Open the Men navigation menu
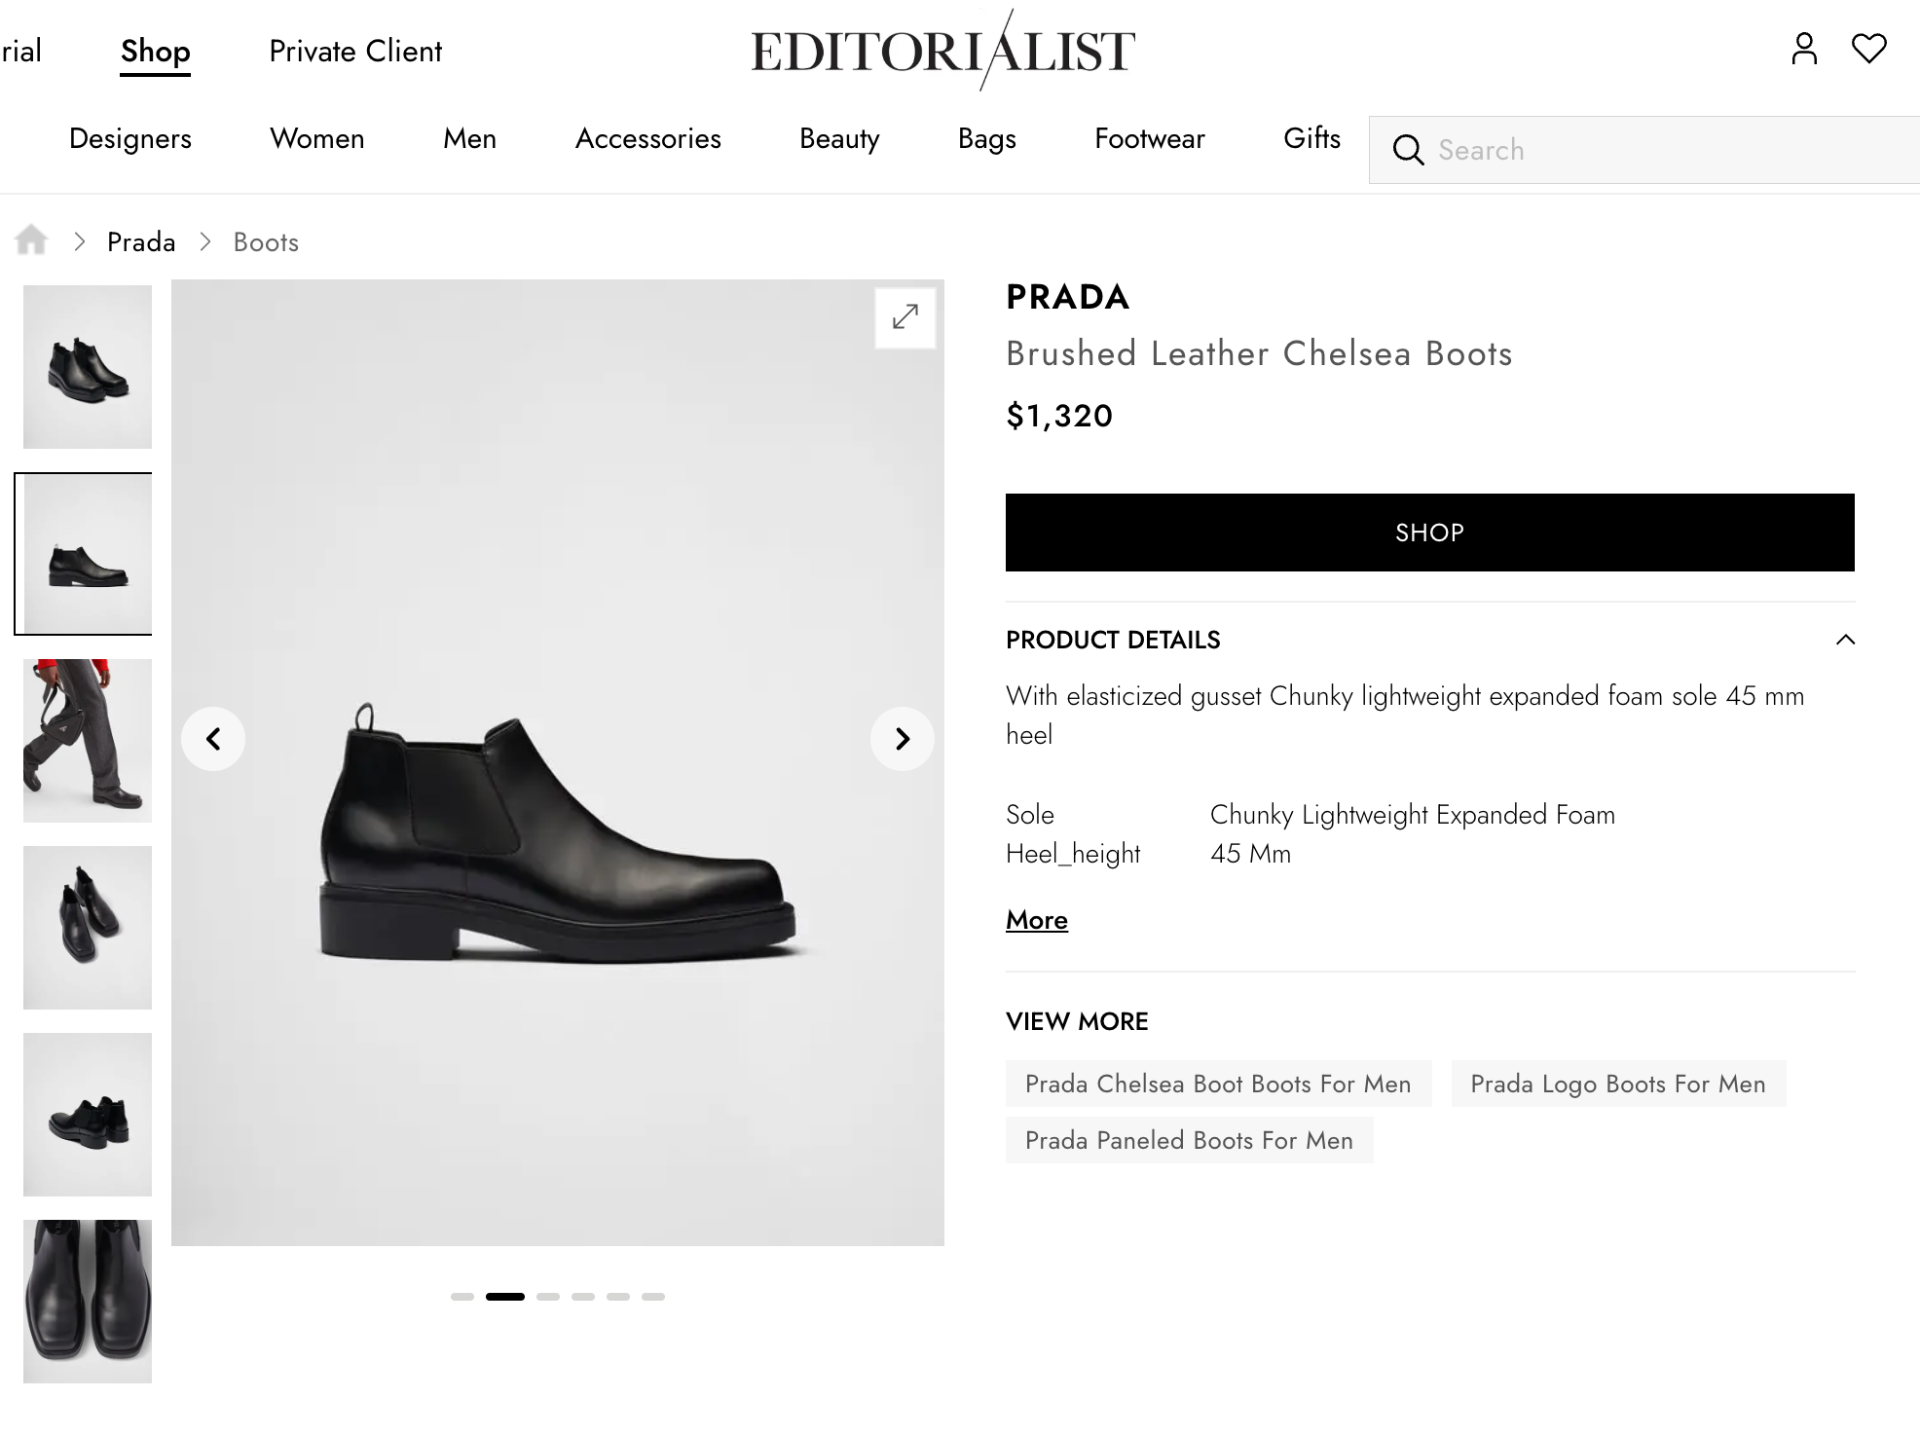The image size is (1920, 1435). tap(469, 139)
